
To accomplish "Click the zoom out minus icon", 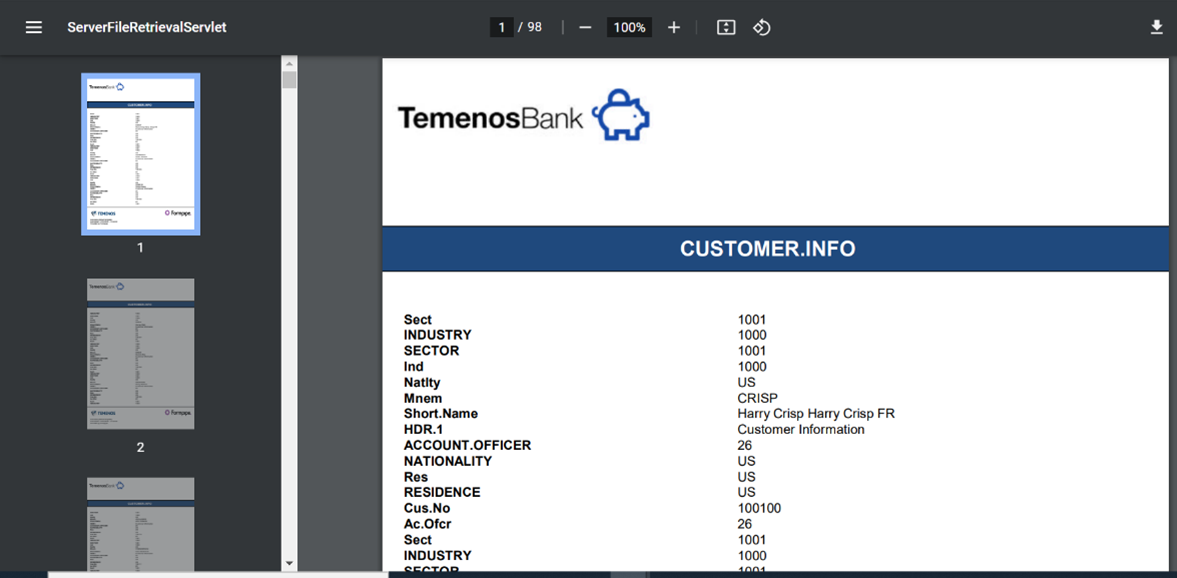I will (585, 27).
